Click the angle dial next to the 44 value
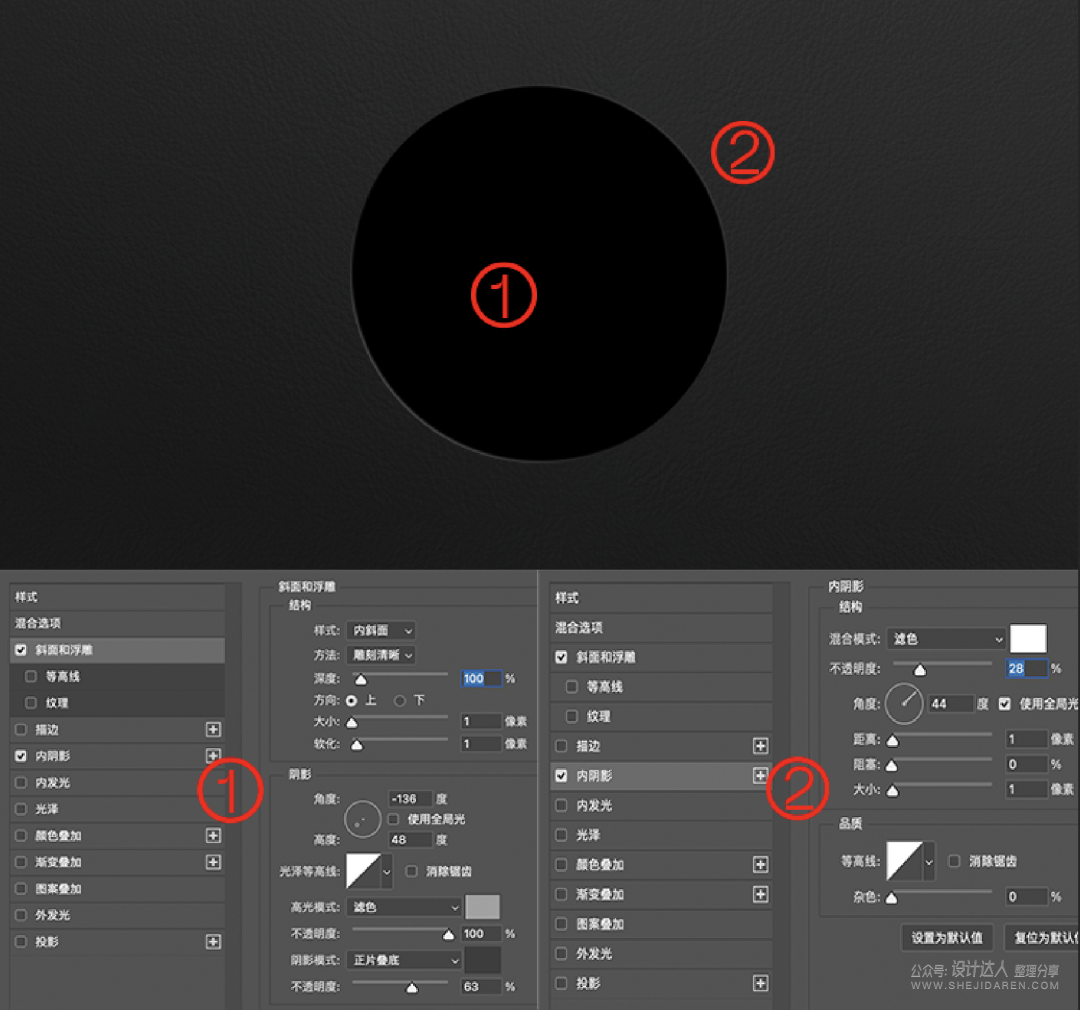The height and width of the screenshot is (1010, 1080). [904, 704]
